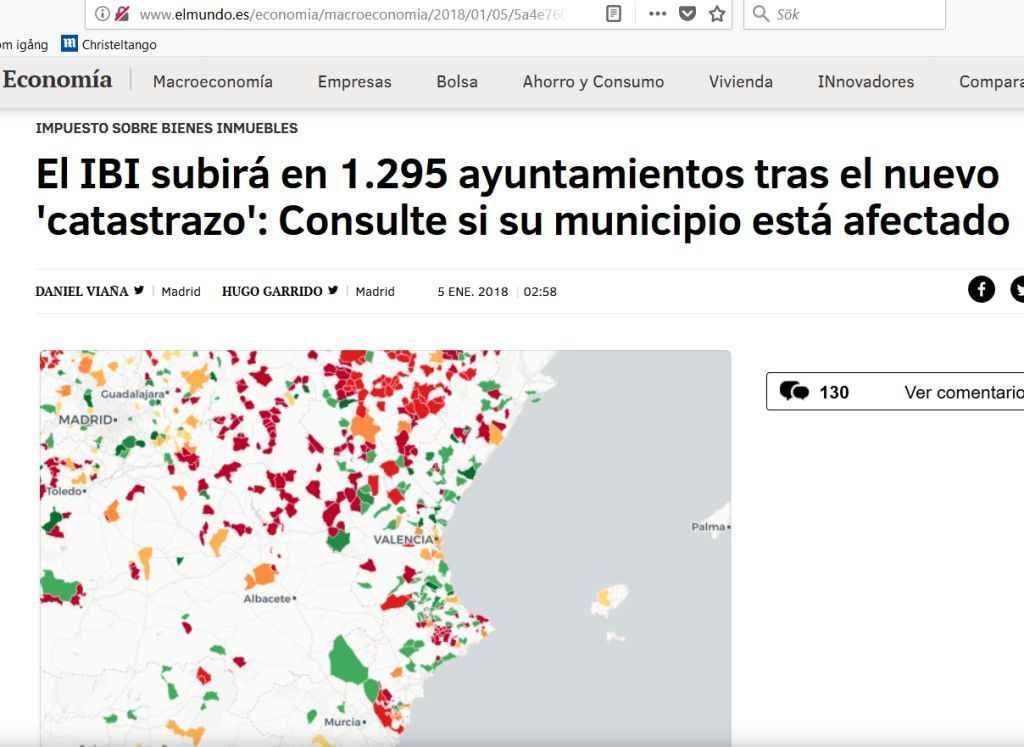This screenshot has width=1024, height=747.
Task: Click the magnifier icon in search box
Action: (x=760, y=14)
